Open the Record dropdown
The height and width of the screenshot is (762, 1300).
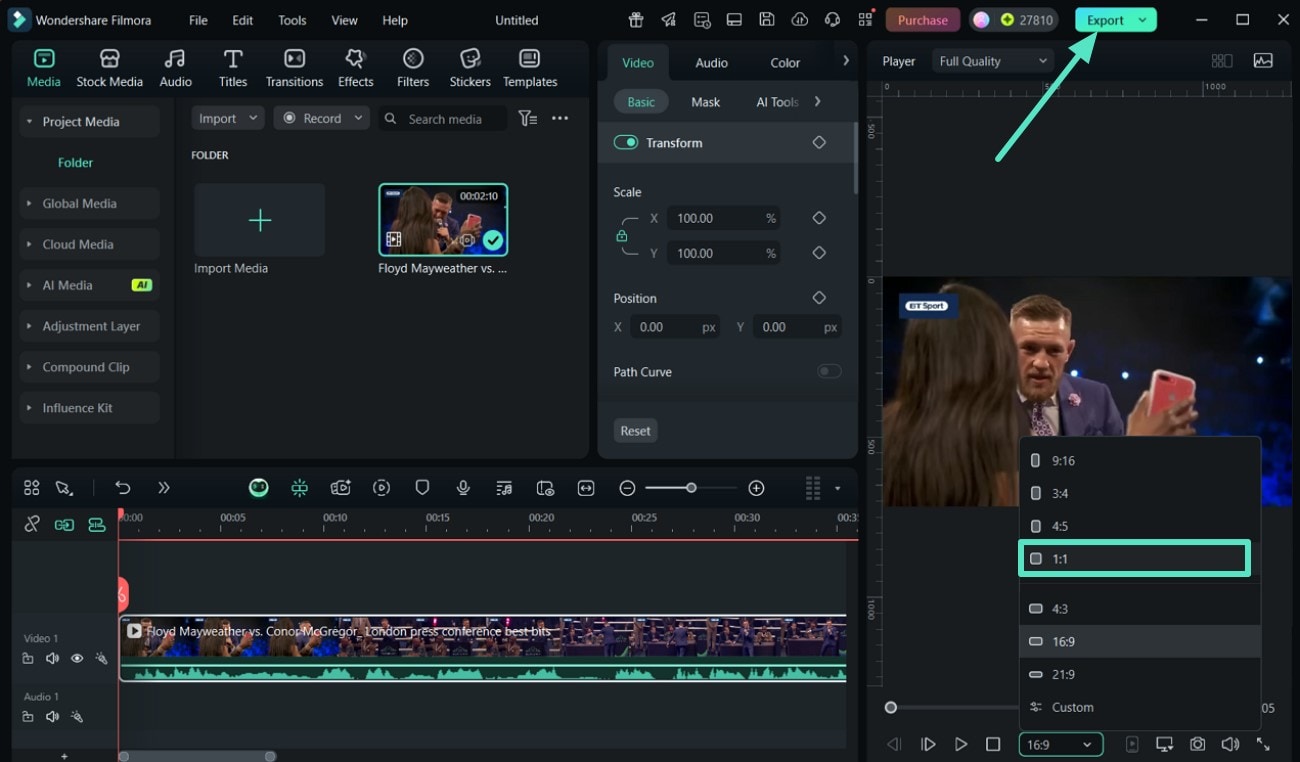coord(321,118)
